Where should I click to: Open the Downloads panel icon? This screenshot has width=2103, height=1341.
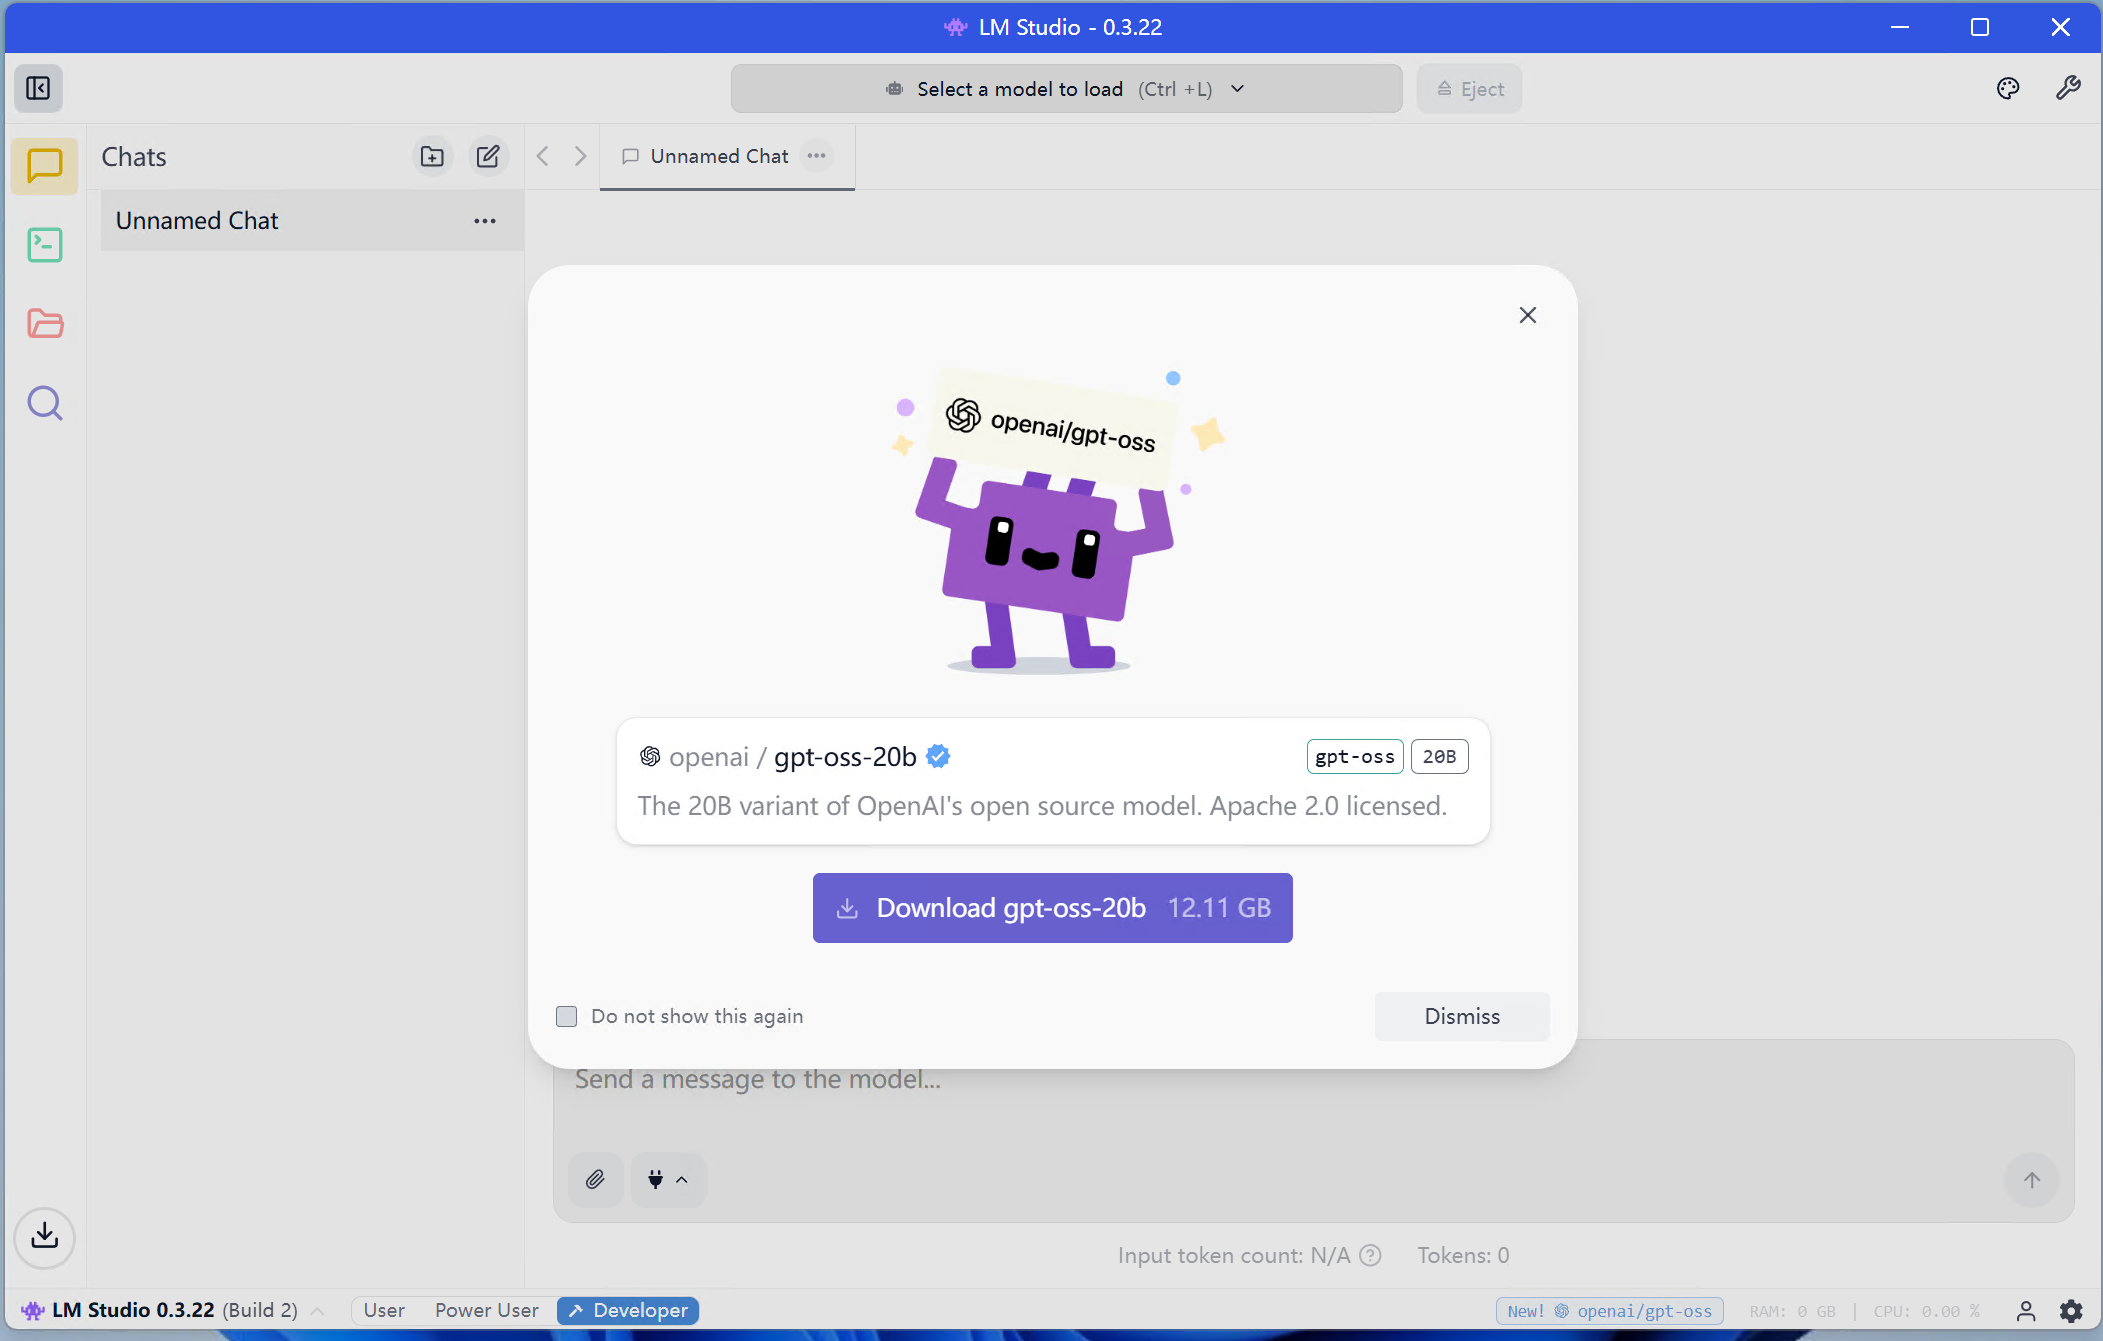pyautogui.click(x=45, y=1236)
